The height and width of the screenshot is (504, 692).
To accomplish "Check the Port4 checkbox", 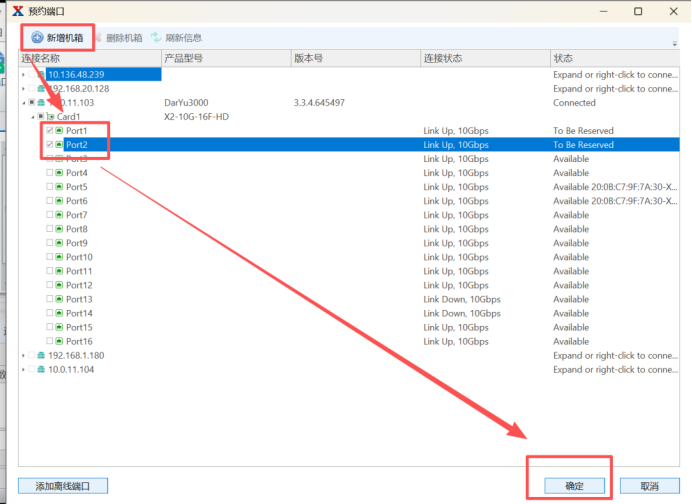I will tap(50, 173).
